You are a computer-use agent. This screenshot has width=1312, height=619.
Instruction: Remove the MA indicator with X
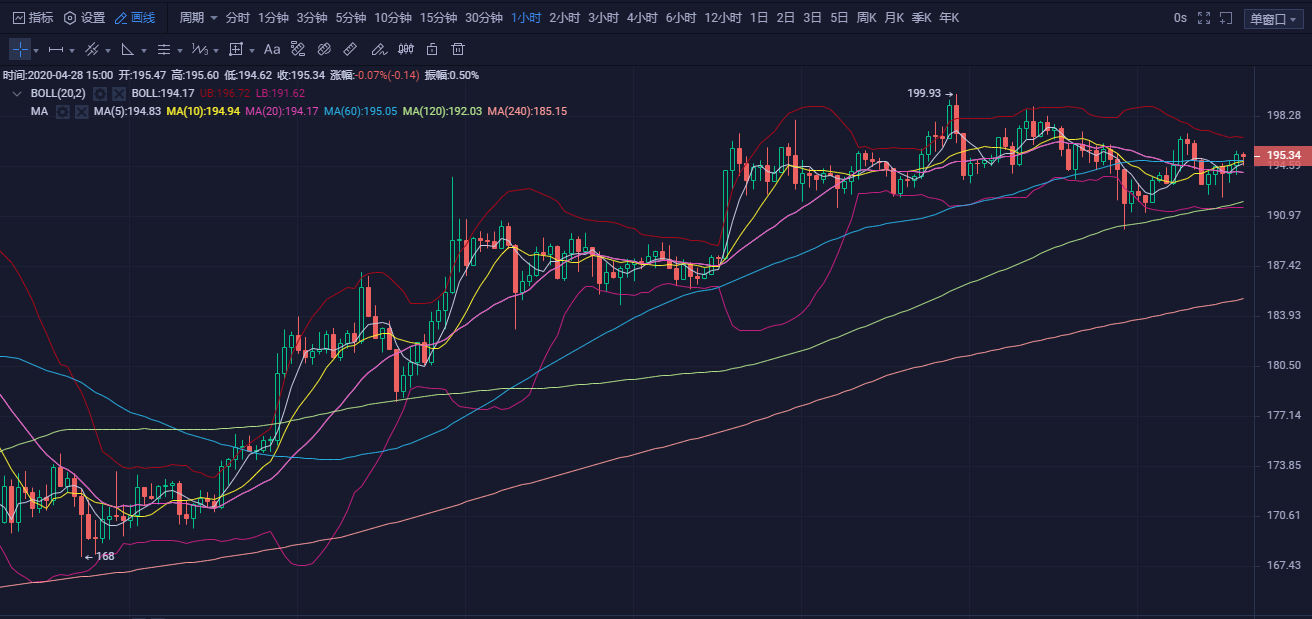point(81,111)
